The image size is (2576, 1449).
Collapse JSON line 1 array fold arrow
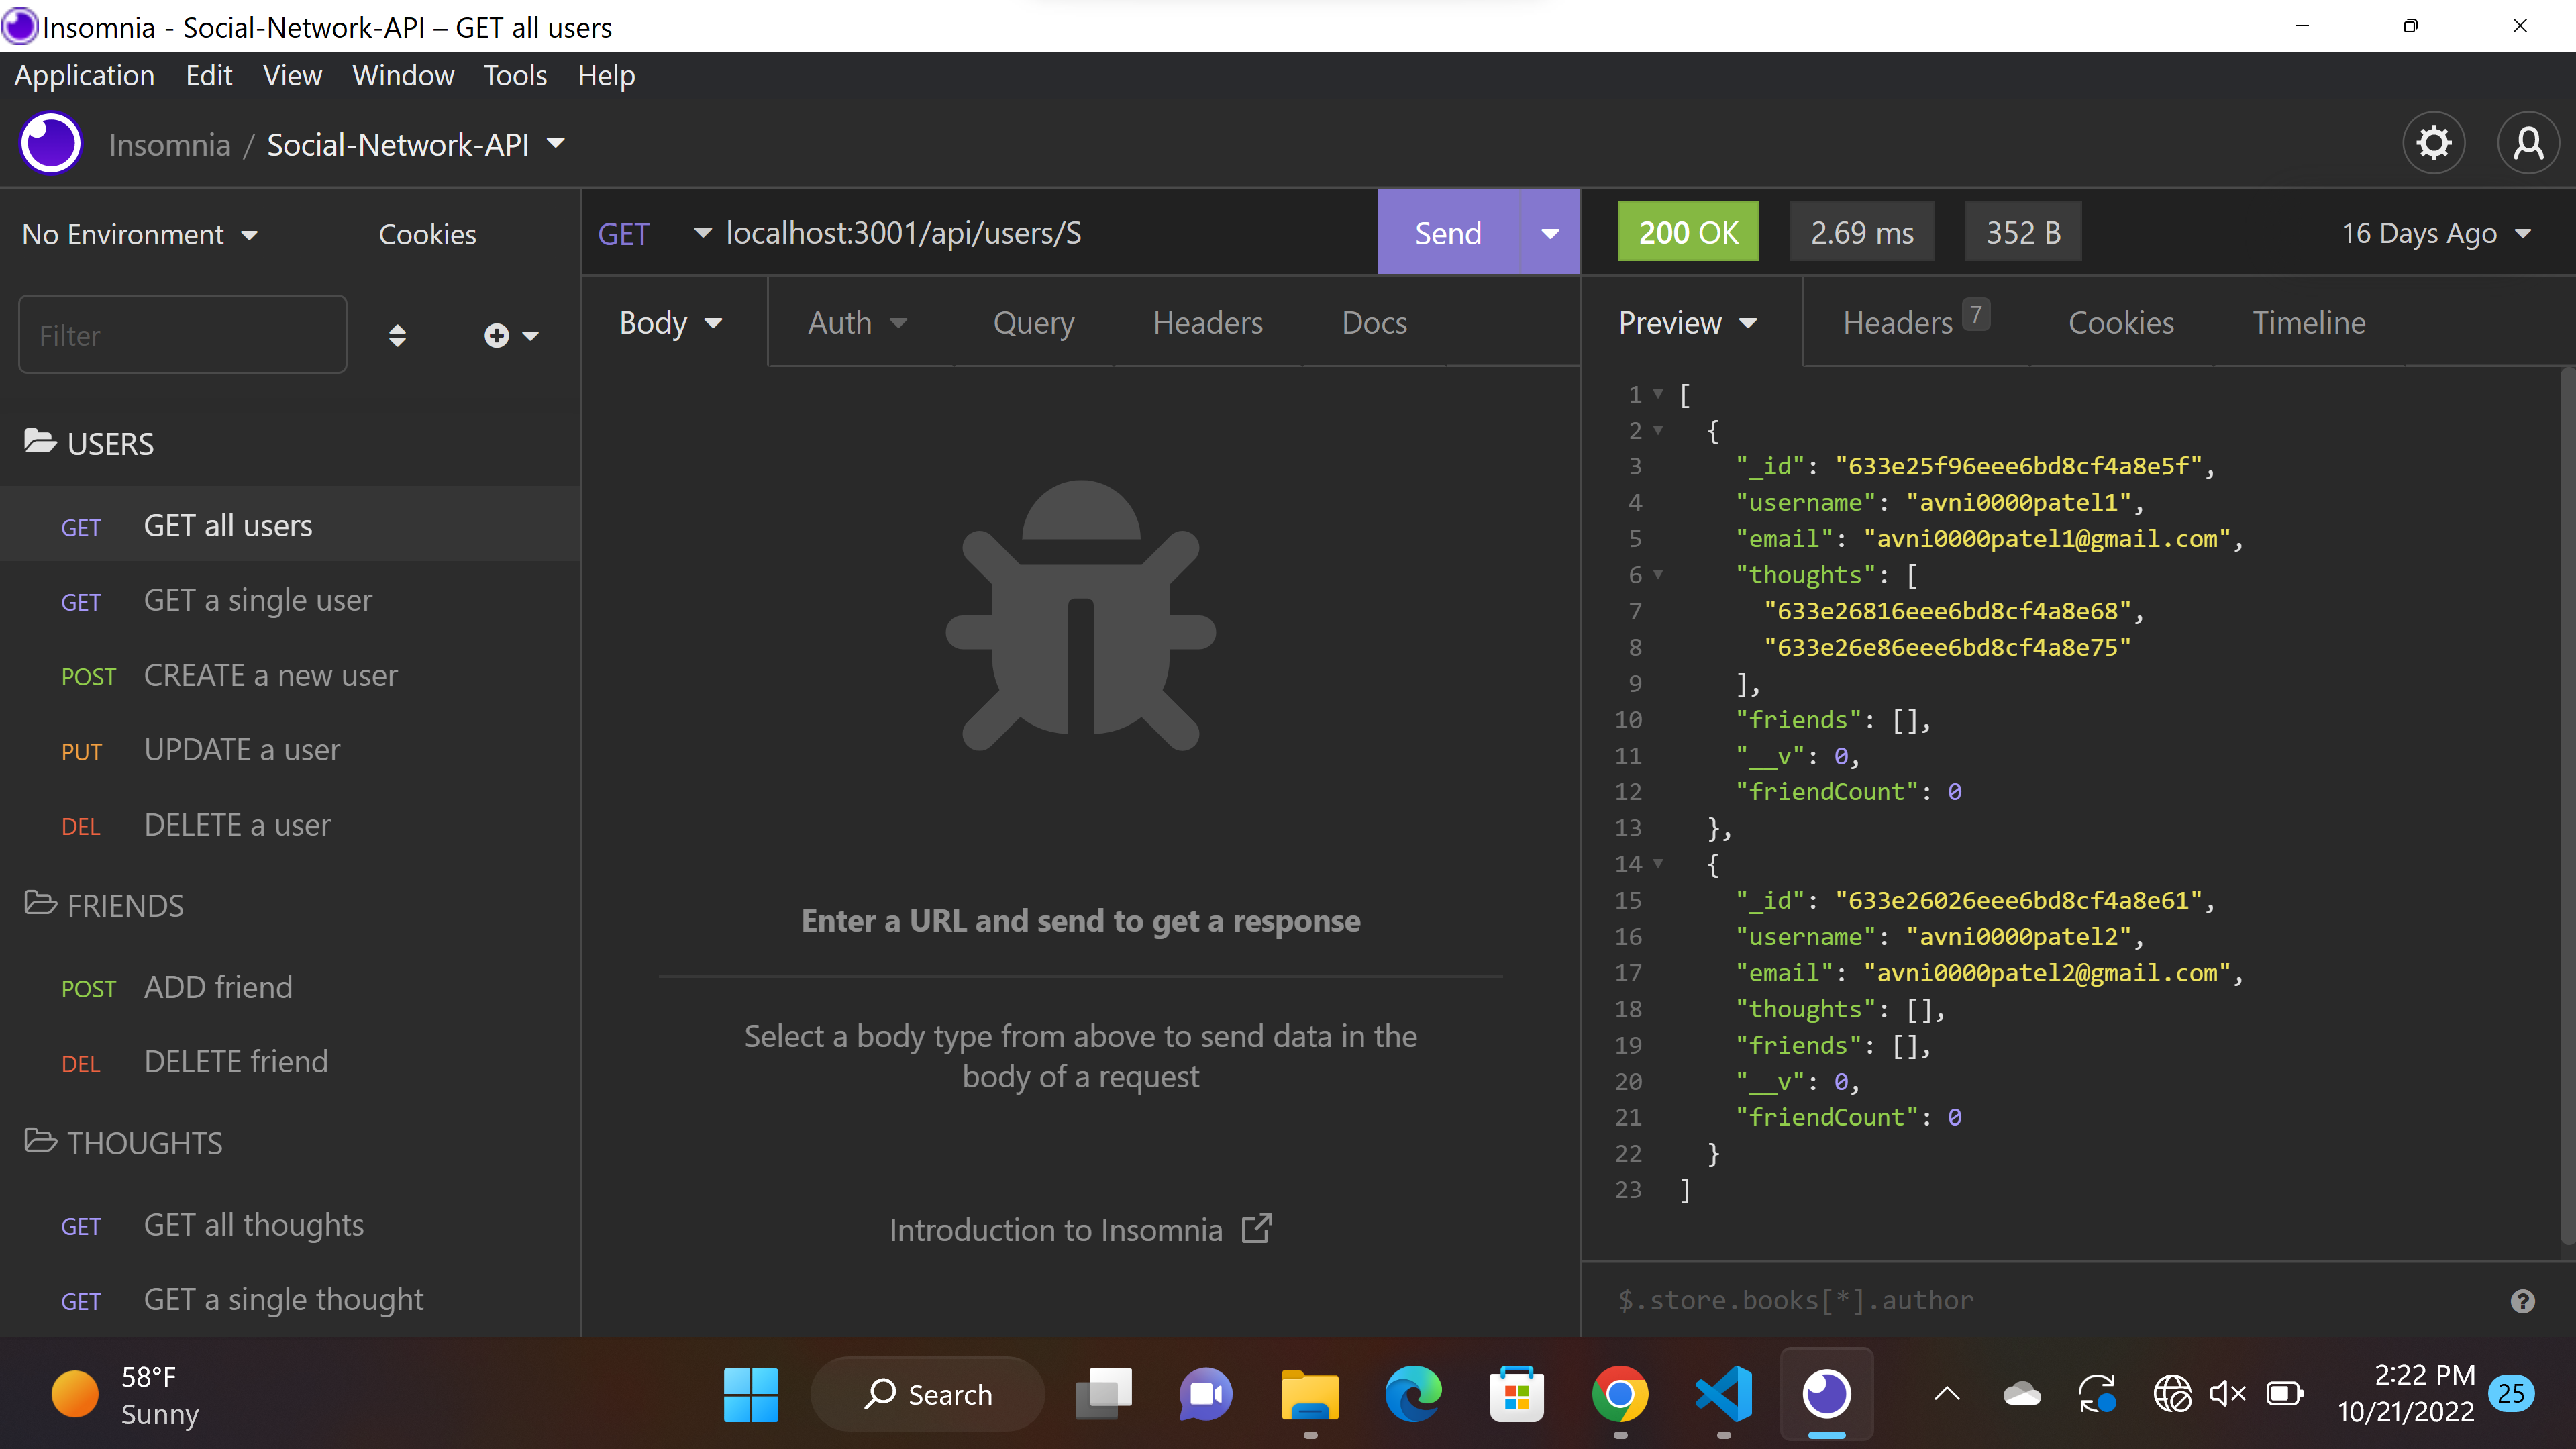pos(1657,394)
